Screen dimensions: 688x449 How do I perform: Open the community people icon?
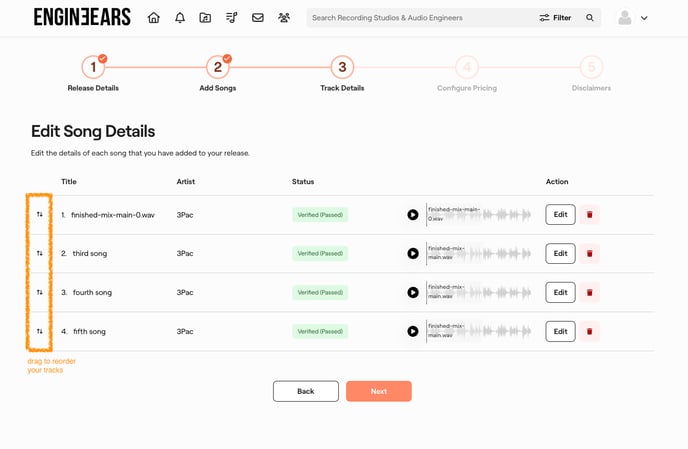[284, 18]
